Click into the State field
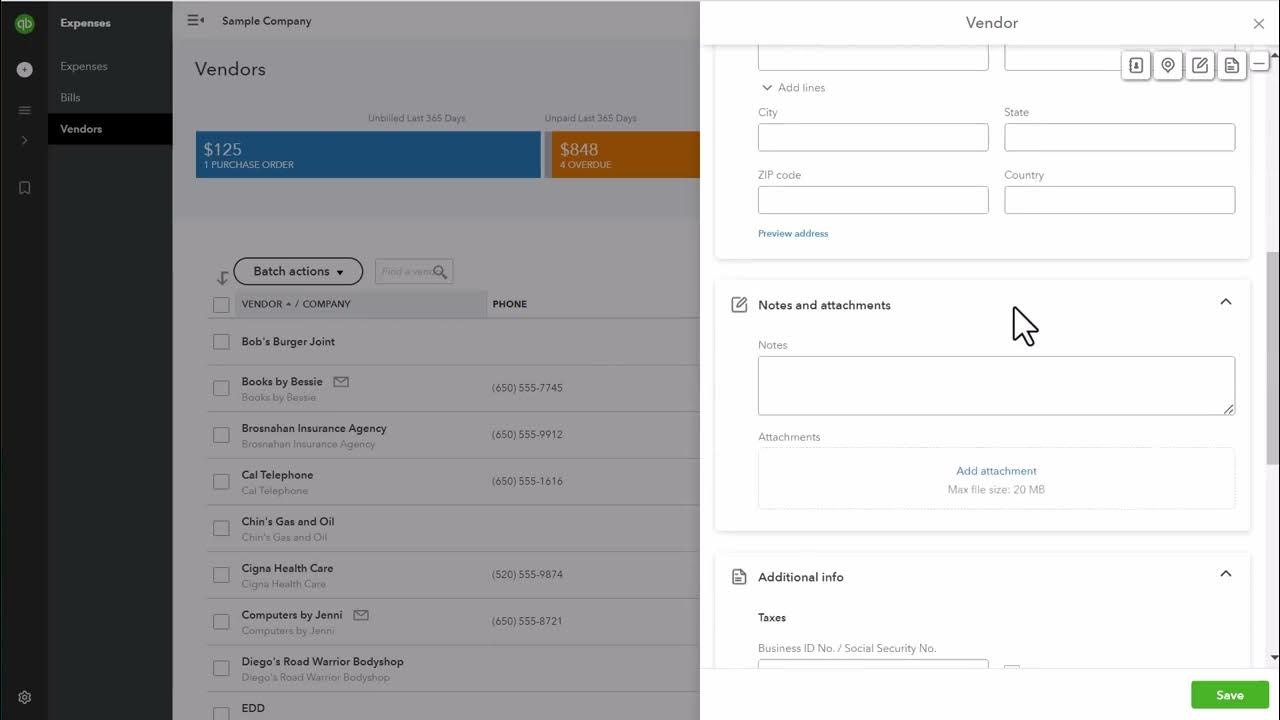1280x720 pixels. (1119, 137)
